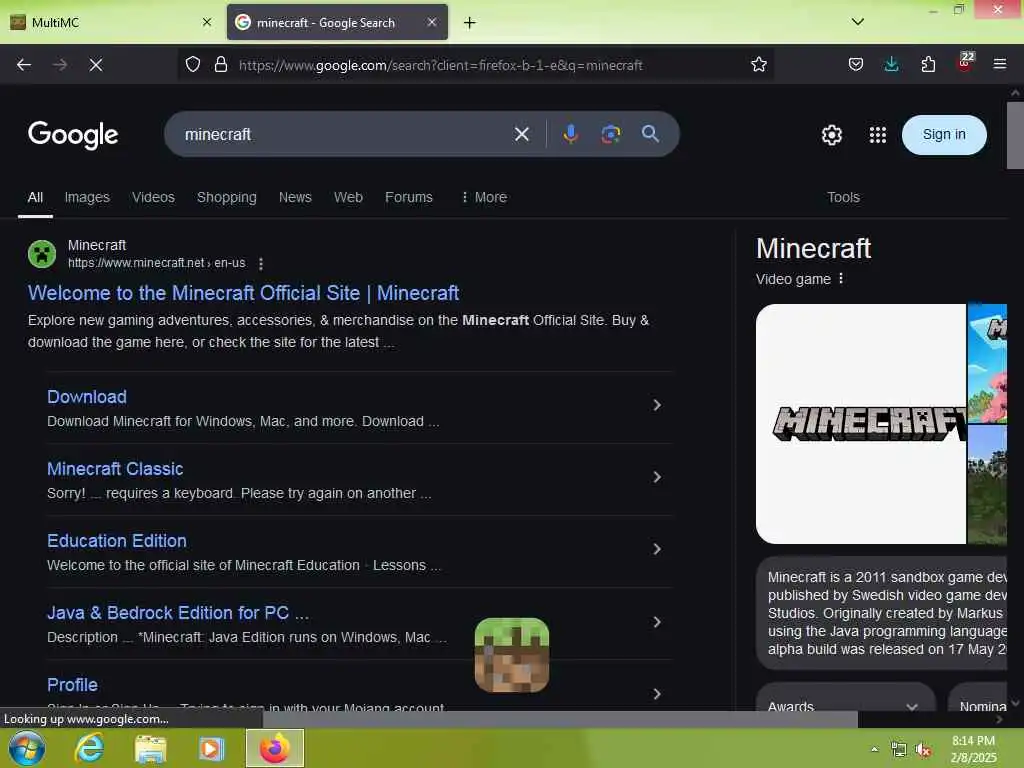
Task: Click the Firefox taskbar button
Action: (x=275, y=748)
